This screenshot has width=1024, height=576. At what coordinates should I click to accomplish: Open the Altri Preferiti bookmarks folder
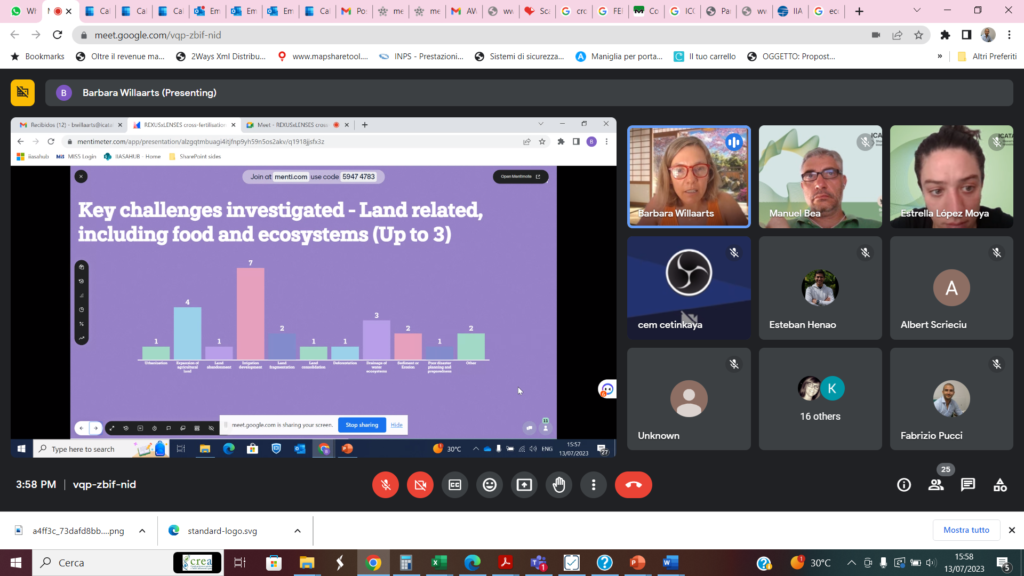[987, 56]
